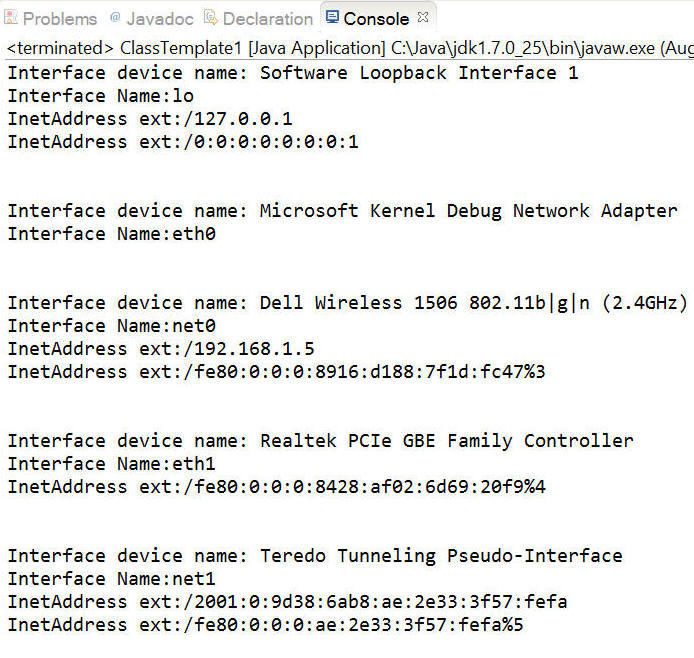Click the Dell Wireless 1506 device line

pyautogui.click(x=347, y=303)
